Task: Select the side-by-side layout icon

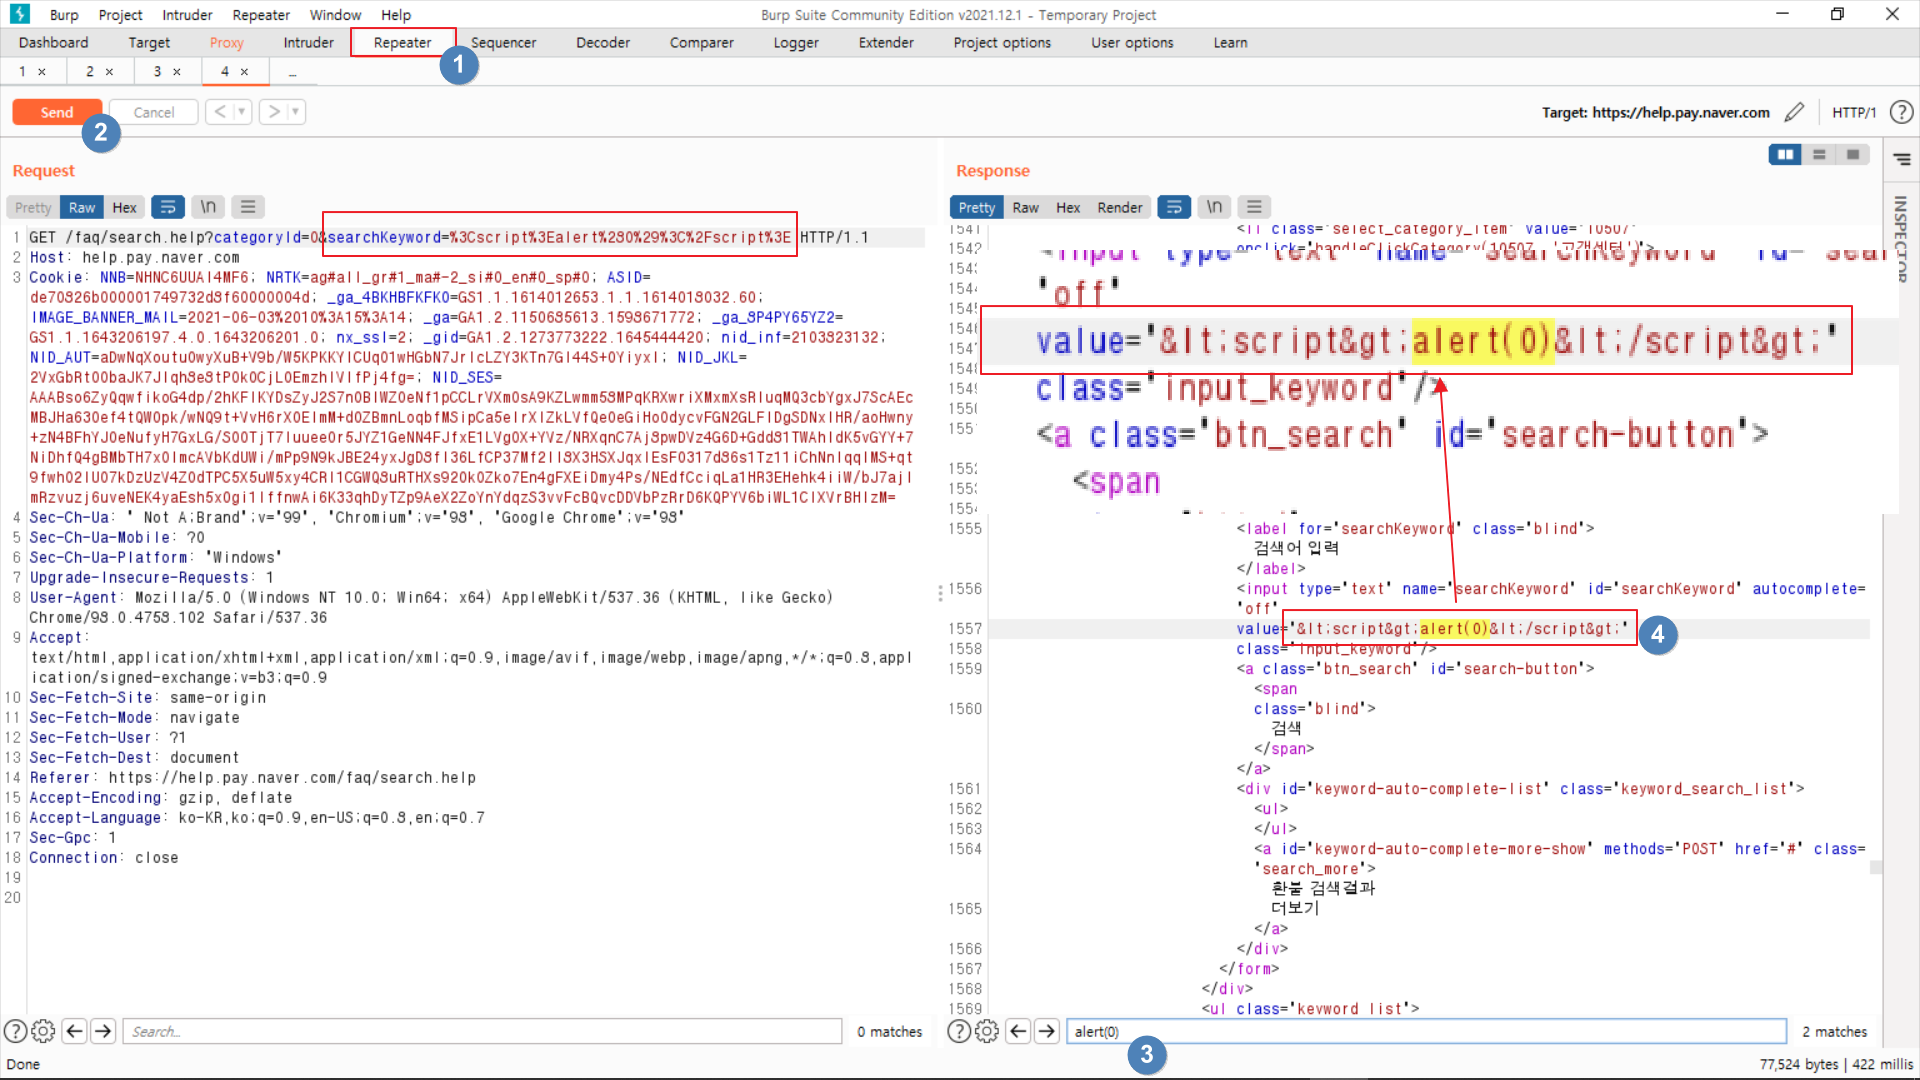Action: click(1785, 154)
